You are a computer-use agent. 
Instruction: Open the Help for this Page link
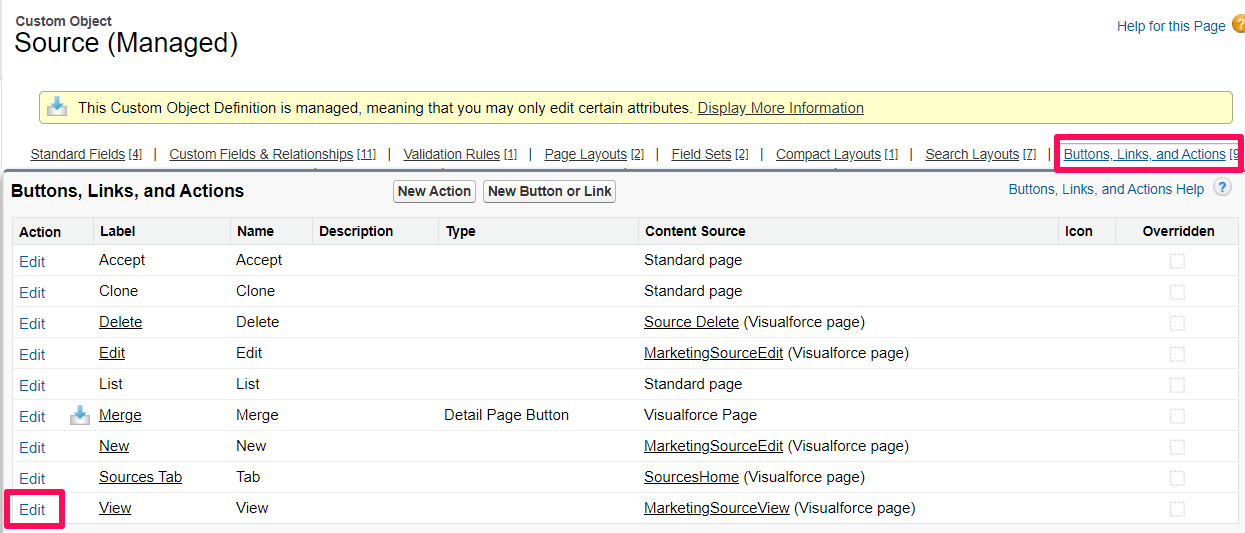point(1171,26)
